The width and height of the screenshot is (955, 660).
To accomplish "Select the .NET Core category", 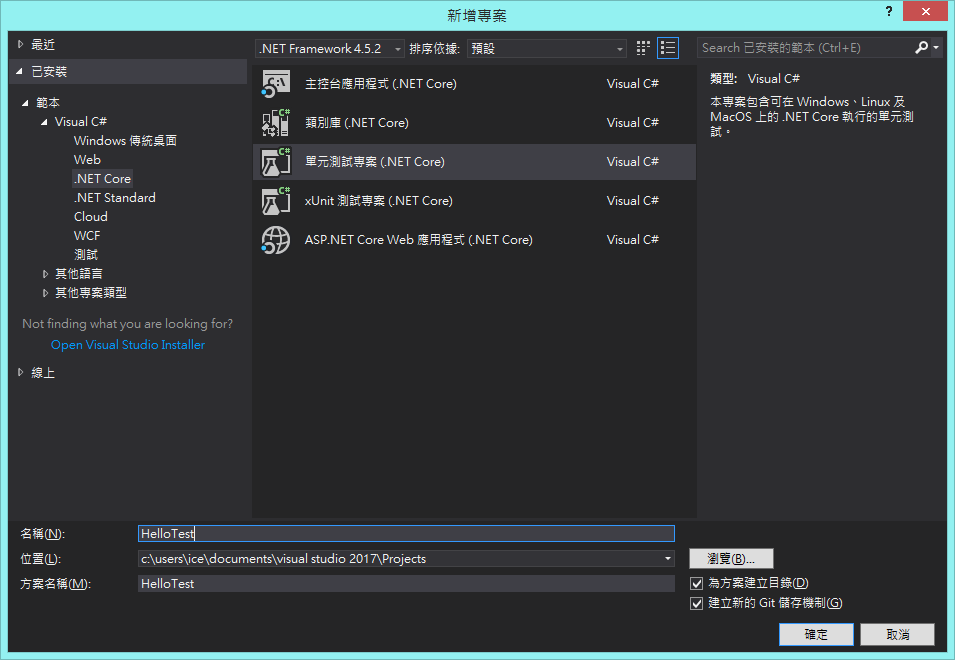I will pos(102,179).
